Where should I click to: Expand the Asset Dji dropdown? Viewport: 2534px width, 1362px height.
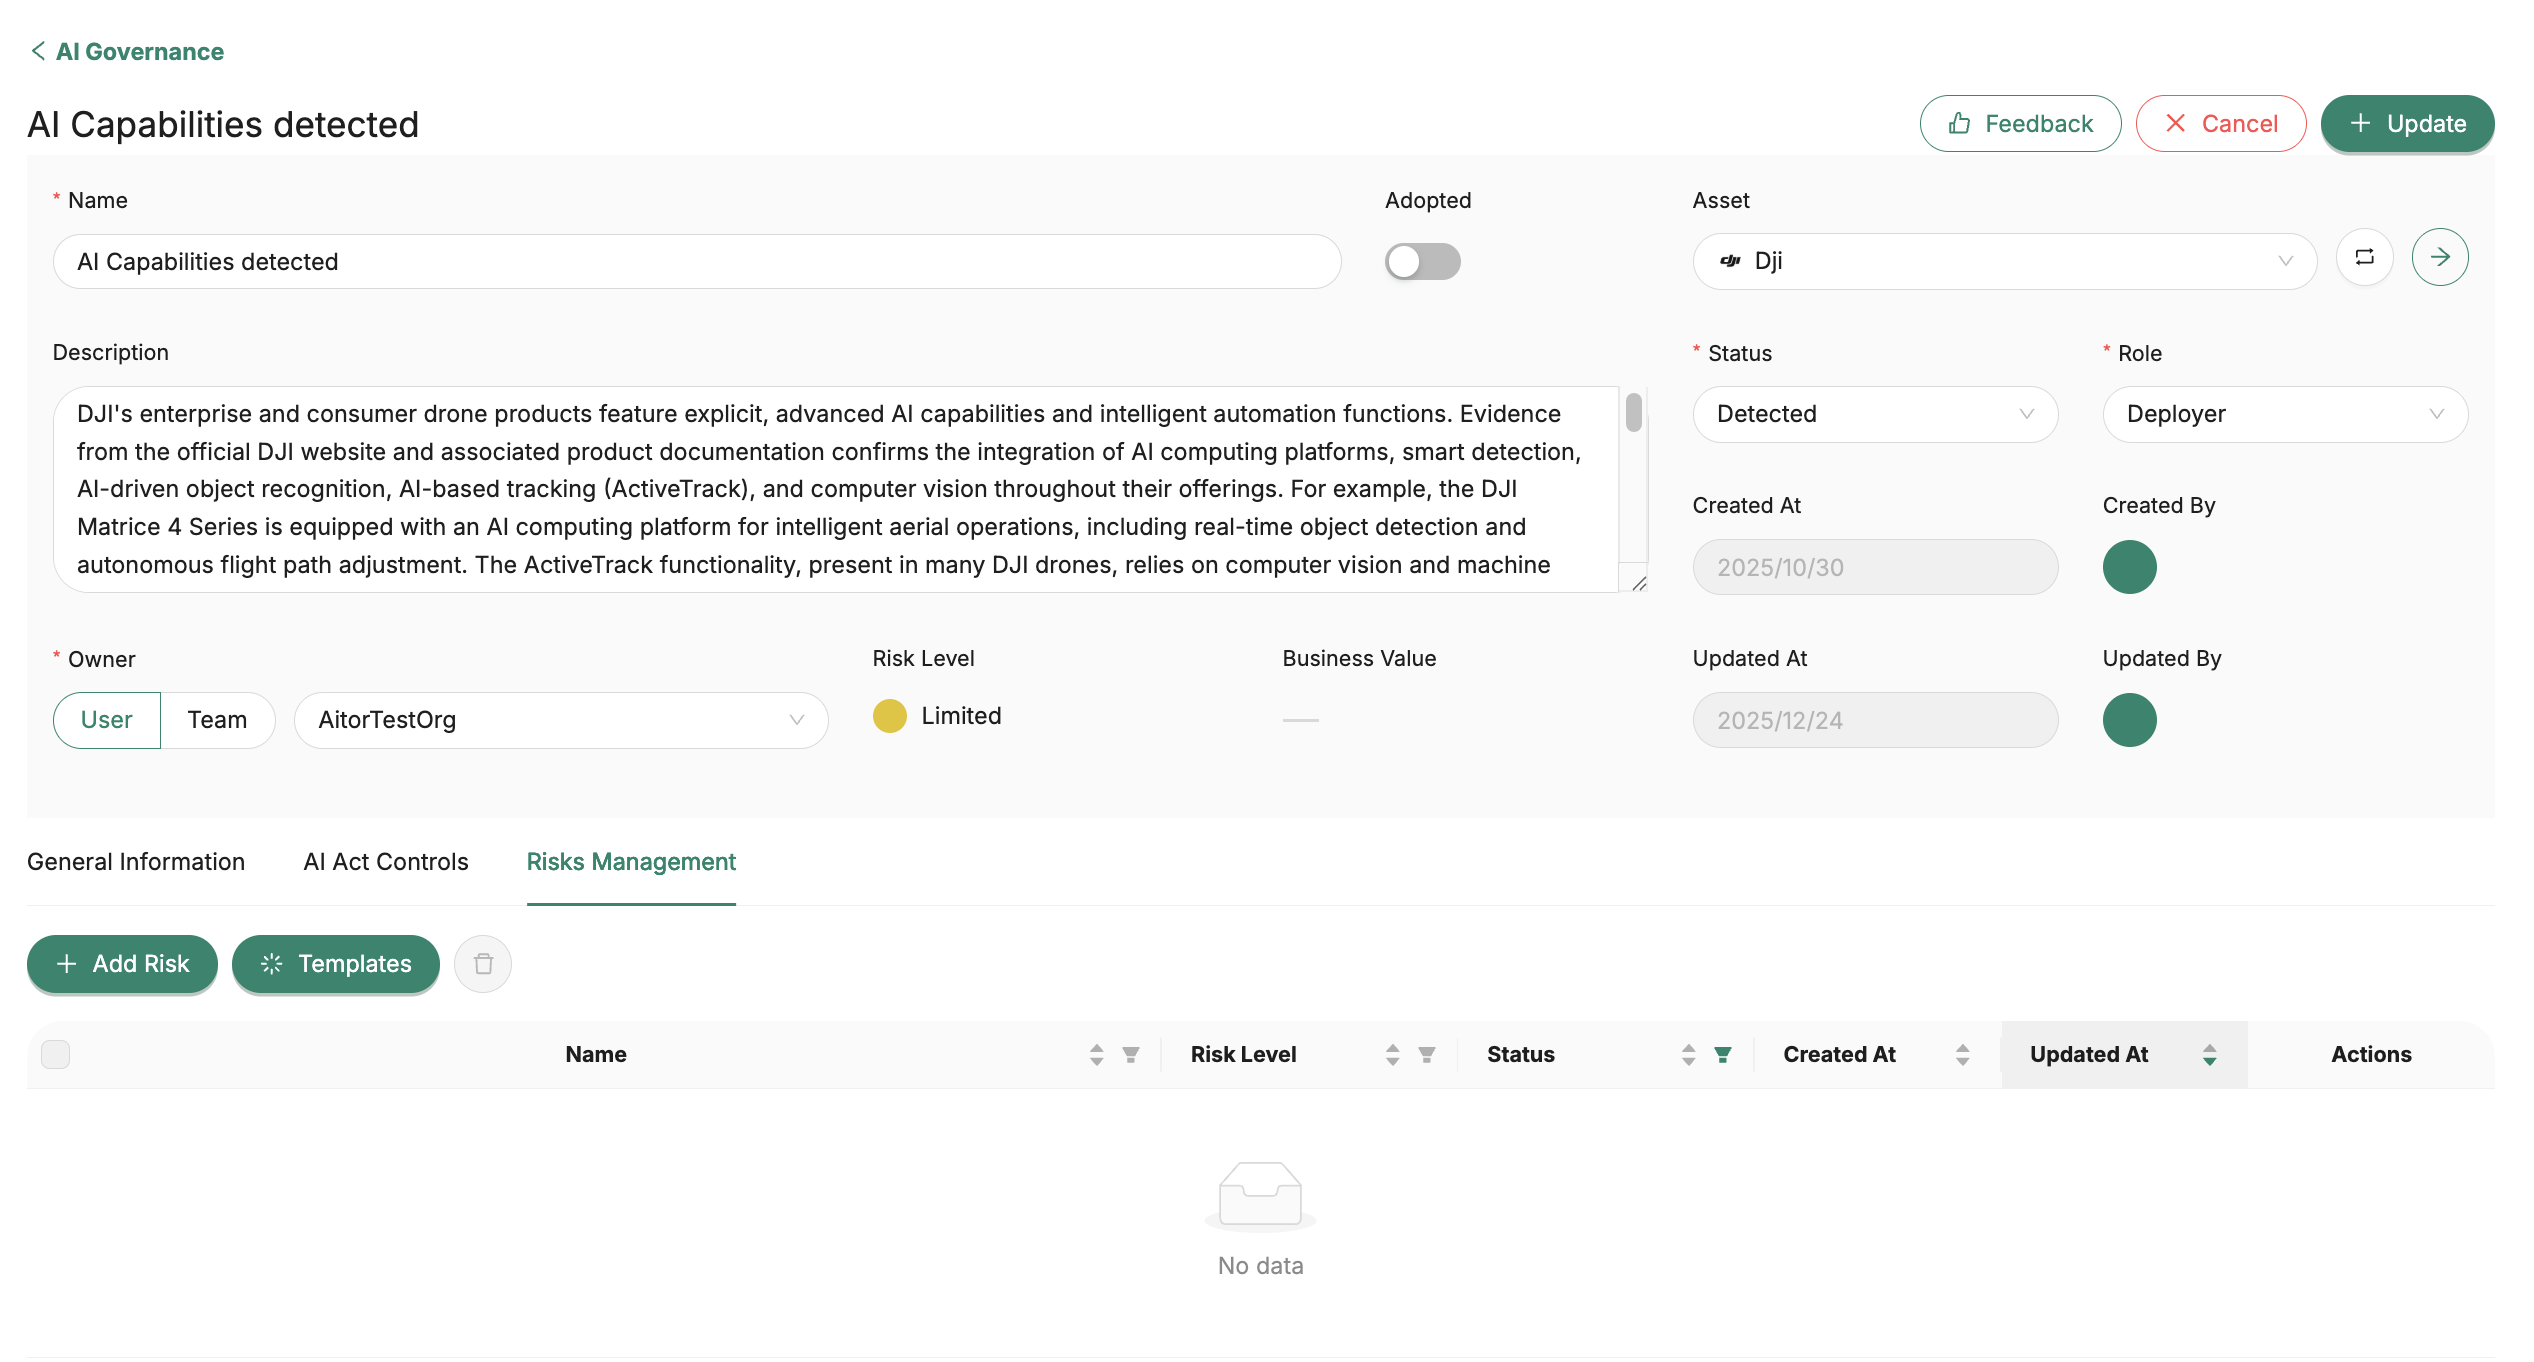tap(2003, 261)
